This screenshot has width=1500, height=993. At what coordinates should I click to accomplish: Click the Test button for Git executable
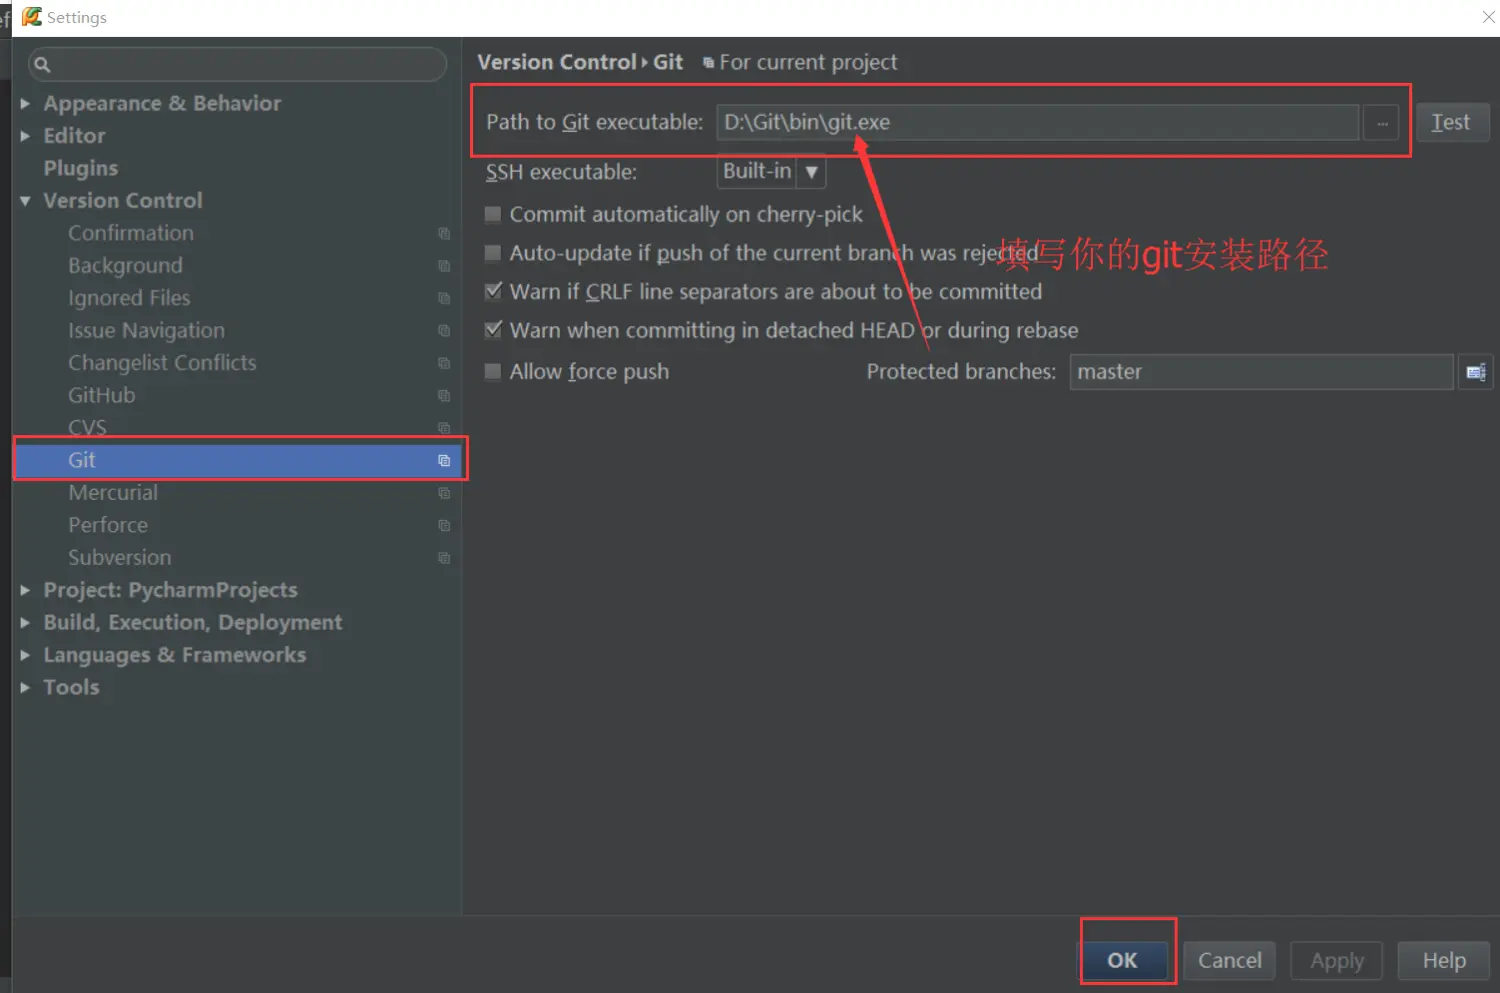click(1452, 123)
